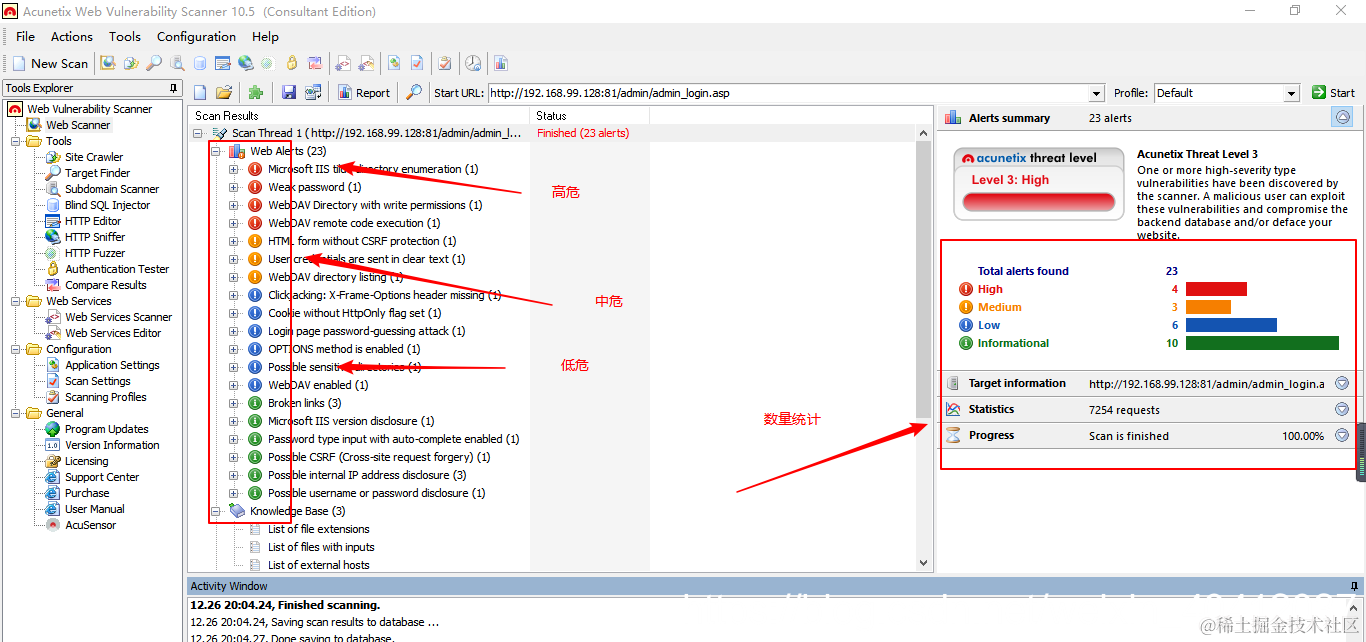Click the green puzzle-piece icon
Image resolution: width=1366 pixels, height=642 pixels.
256,93
